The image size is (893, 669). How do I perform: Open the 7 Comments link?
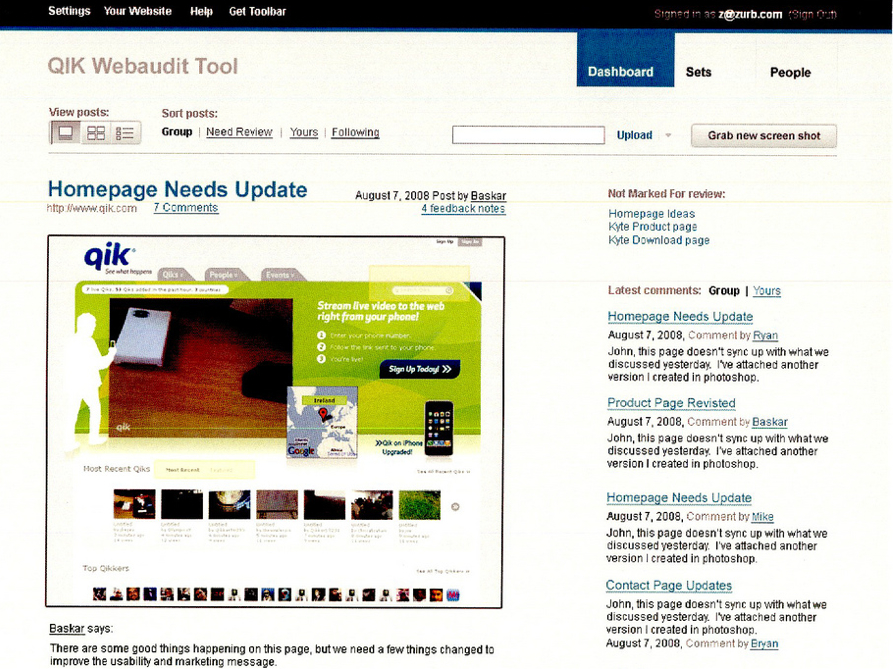pyautogui.click(x=186, y=207)
